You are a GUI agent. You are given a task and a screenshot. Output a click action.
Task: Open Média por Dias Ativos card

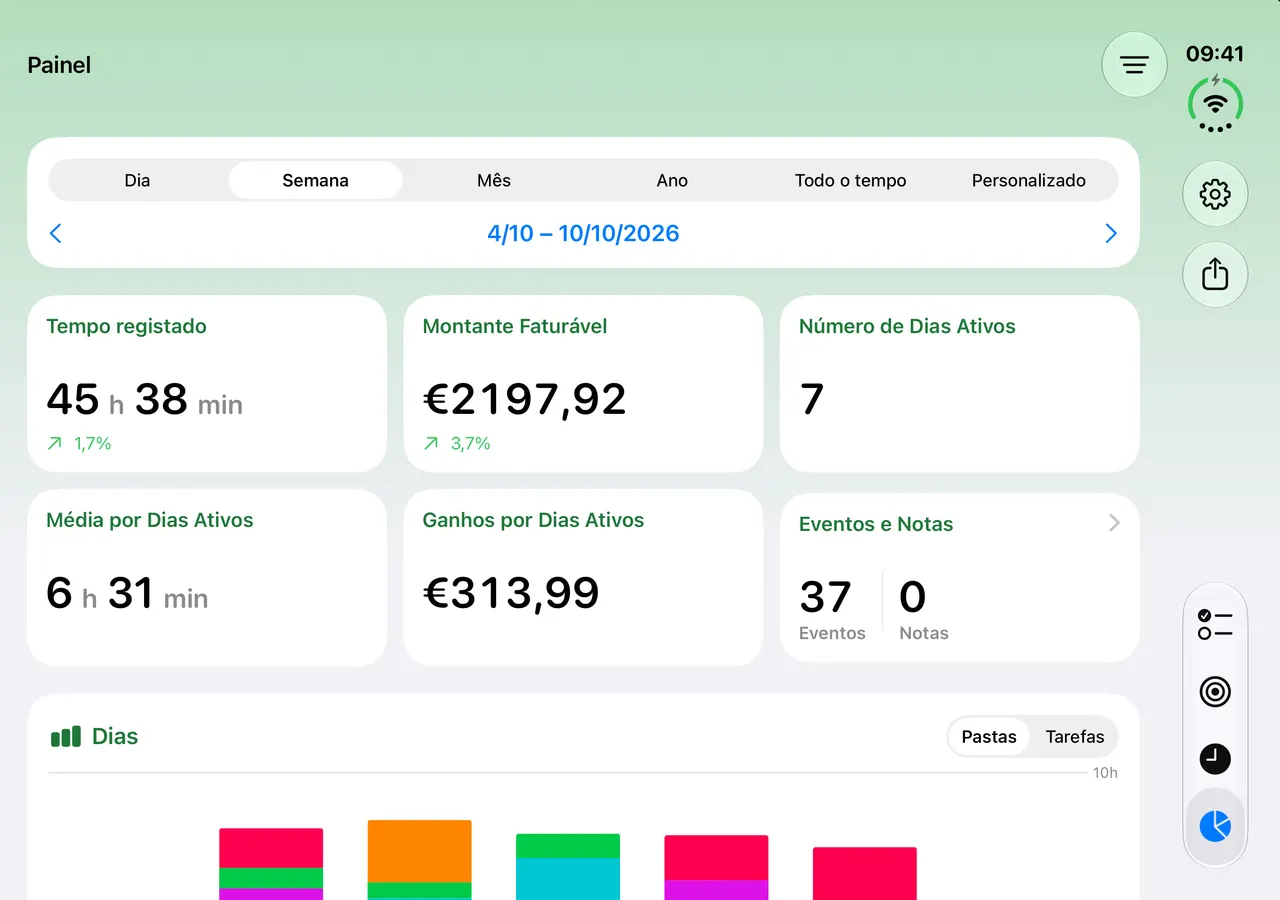(x=207, y=578)
